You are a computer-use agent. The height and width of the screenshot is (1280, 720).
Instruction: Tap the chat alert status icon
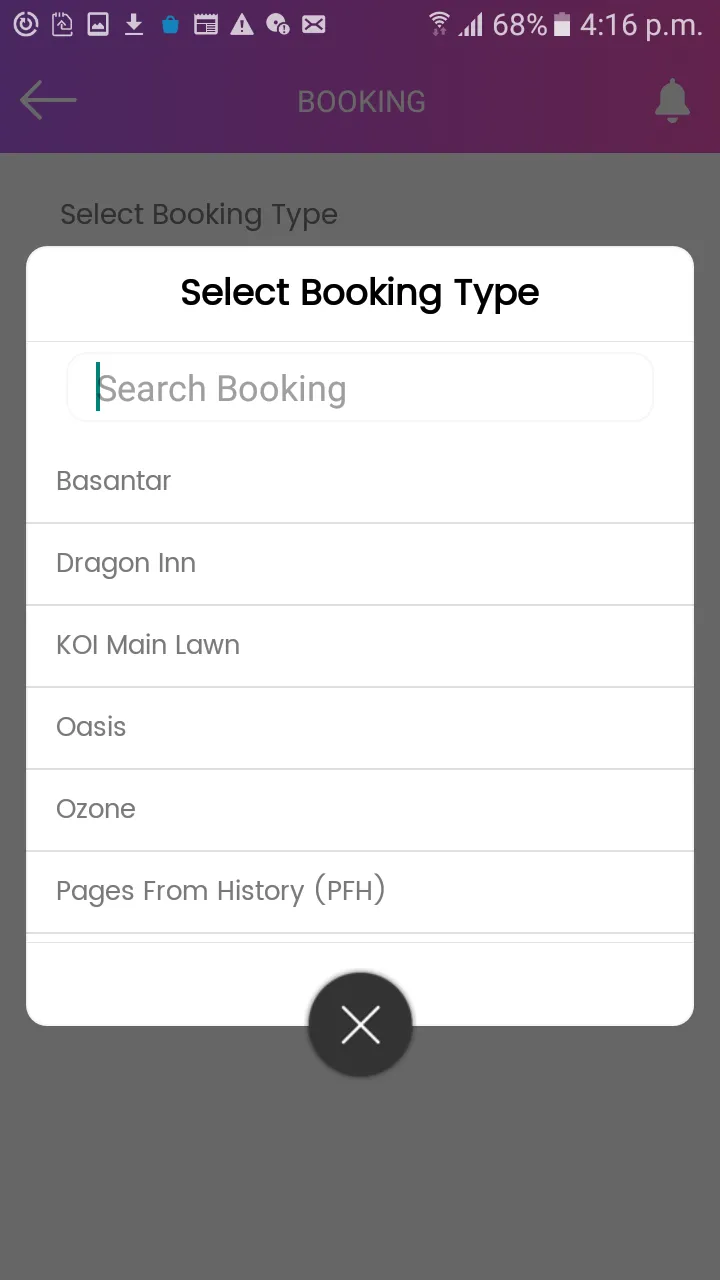[278, 24]
